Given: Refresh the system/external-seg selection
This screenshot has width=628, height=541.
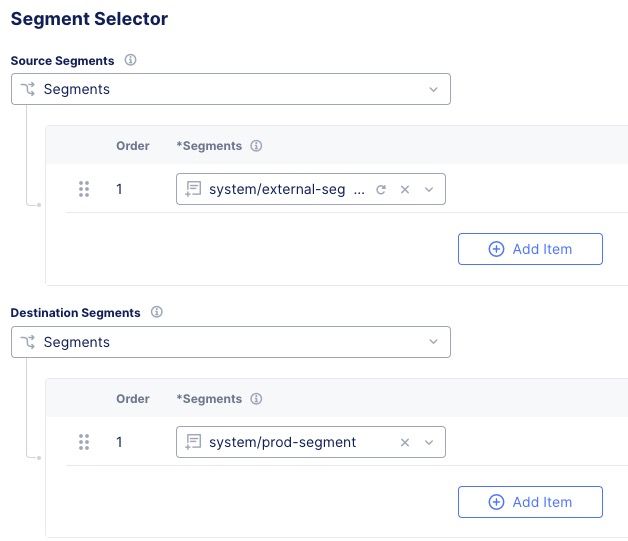Looking at the screenshot, I should [x=380, y=189].
